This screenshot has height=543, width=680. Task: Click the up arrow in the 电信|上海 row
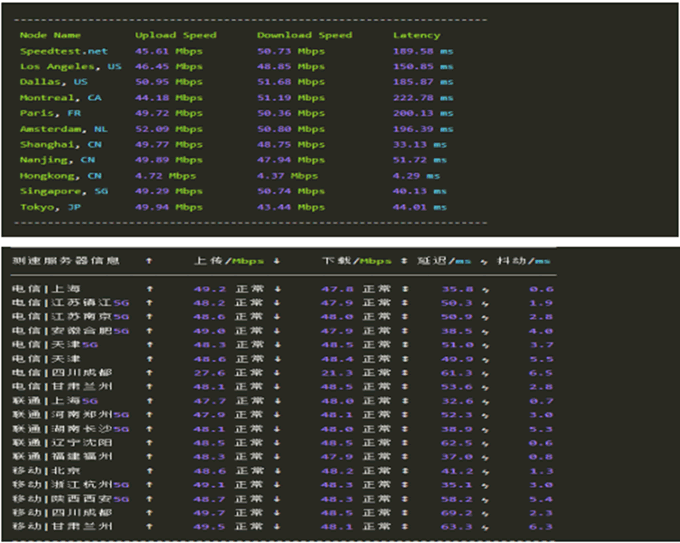[x=149, y=289]
